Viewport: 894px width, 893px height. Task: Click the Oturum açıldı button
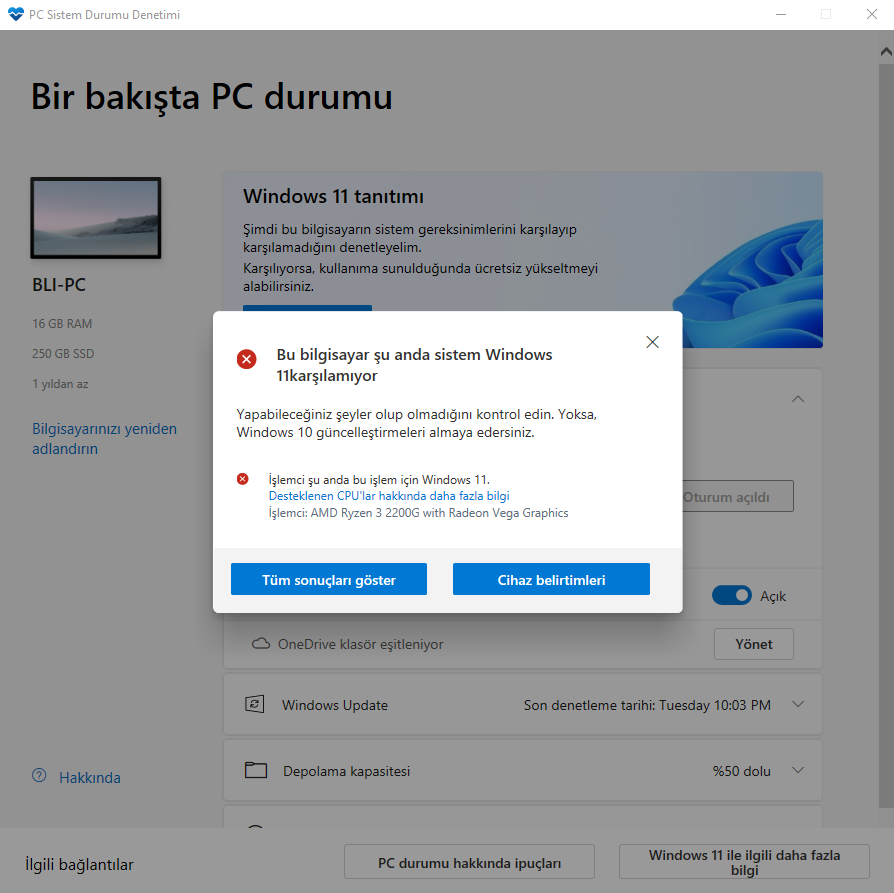(738, 496)
